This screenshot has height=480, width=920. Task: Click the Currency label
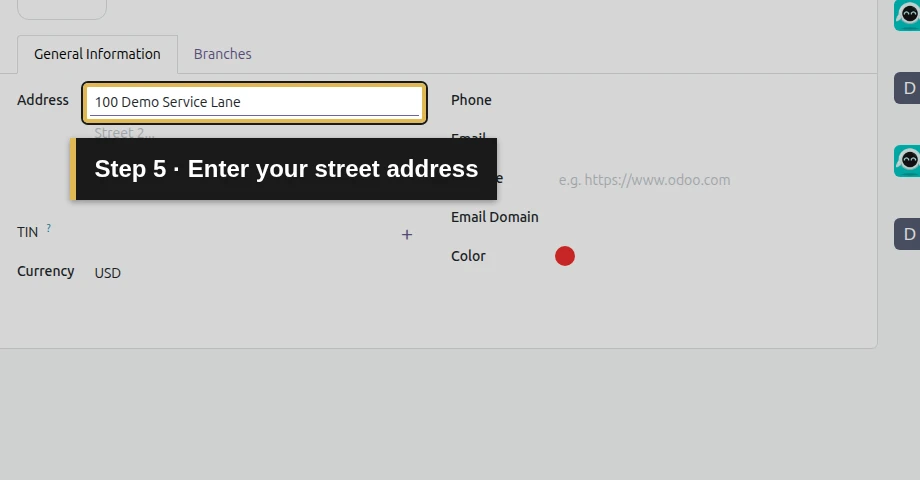coord(46,271)
